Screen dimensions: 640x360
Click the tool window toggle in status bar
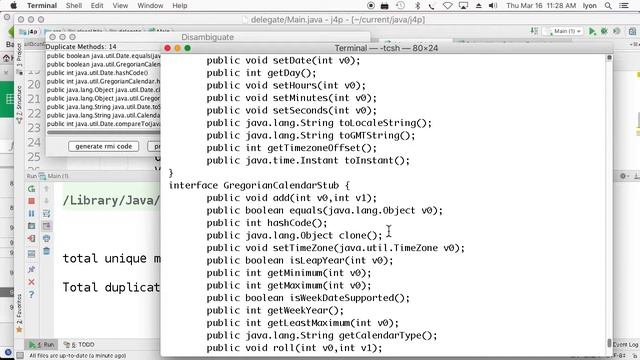(x=20, y=356)
